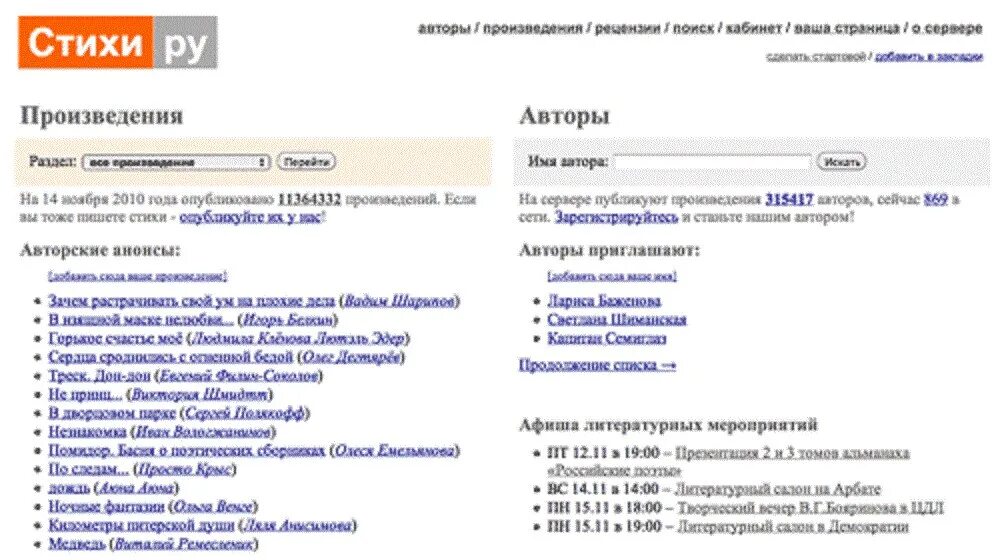Click добавить сюда ваше произведение link
The image size is (1000, 560).
coord(137,276)
